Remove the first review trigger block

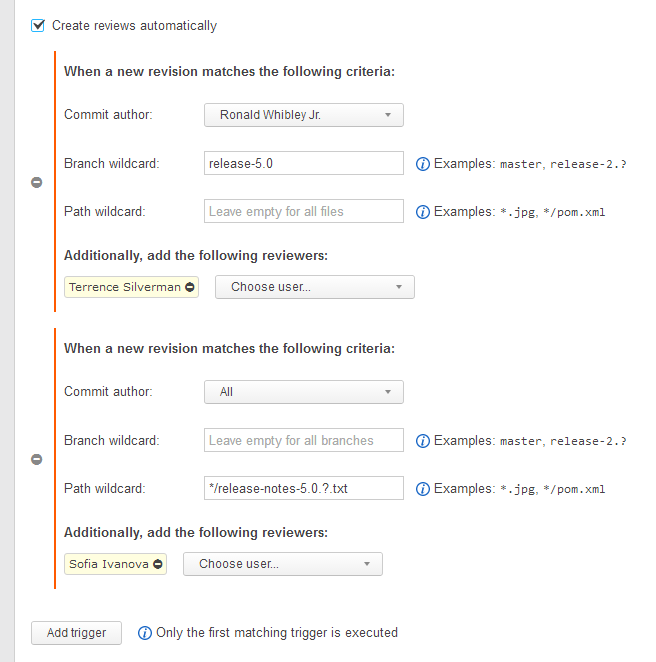click(x=37, y=182)
